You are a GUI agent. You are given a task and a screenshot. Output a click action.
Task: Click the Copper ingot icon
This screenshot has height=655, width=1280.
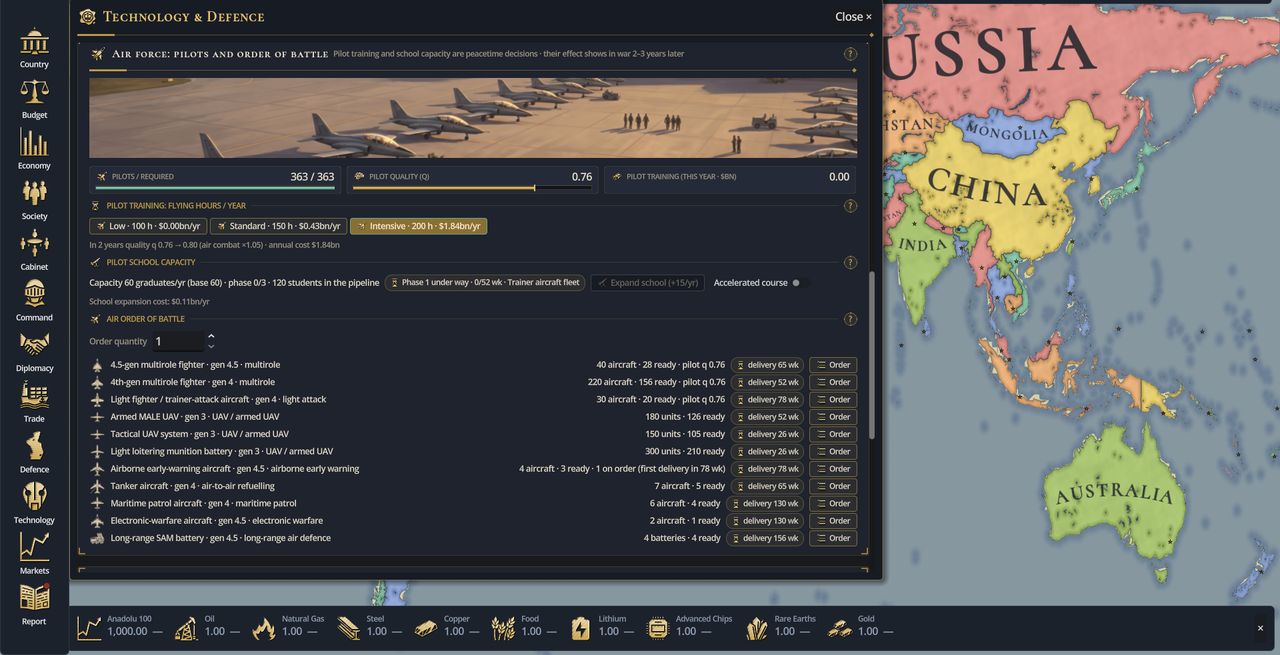pyautogui.click(x=426, y=628)
